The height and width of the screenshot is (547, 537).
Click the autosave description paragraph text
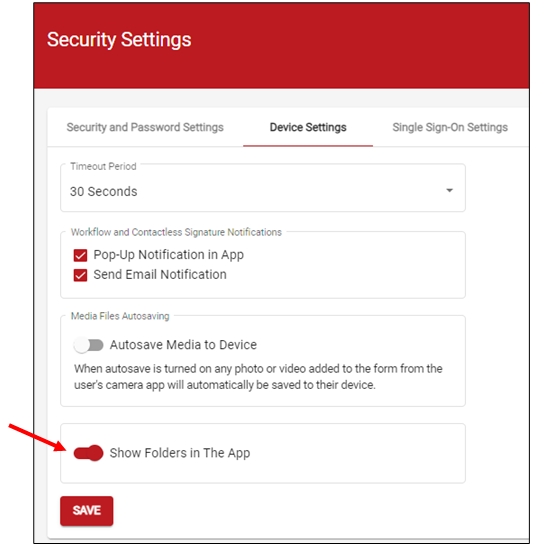258,377
